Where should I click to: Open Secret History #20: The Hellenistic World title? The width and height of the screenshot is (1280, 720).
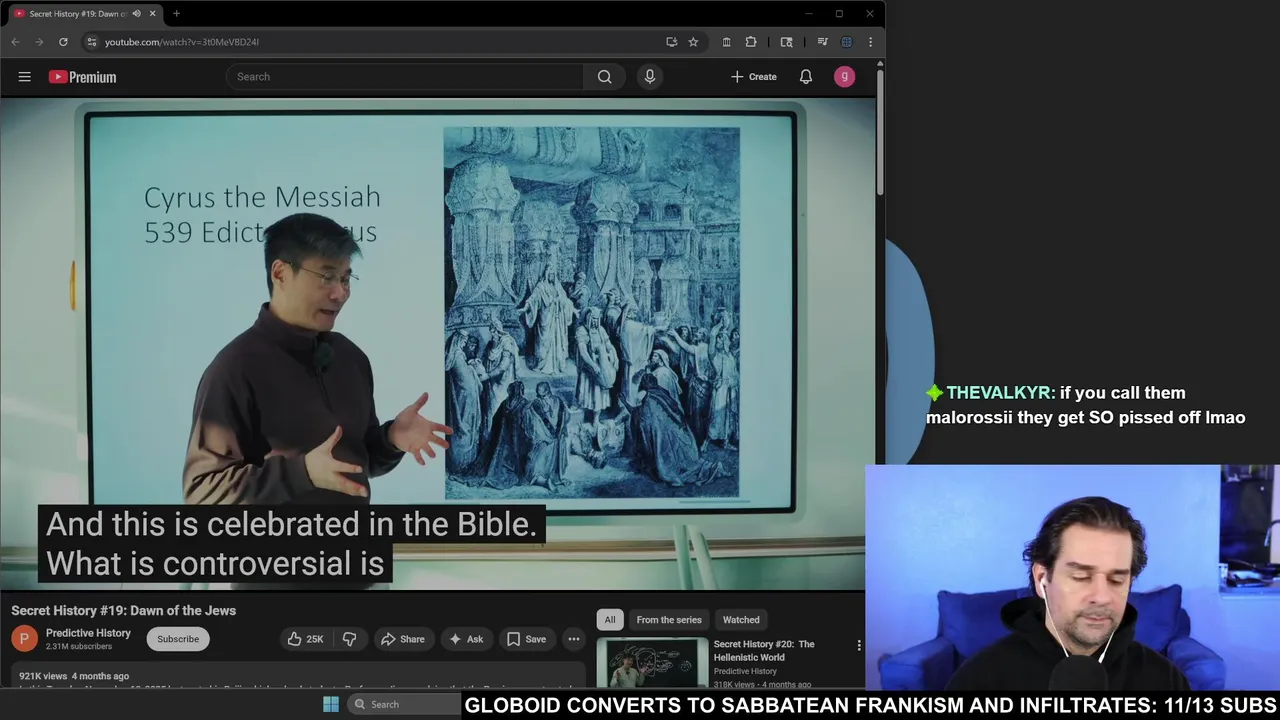coord(764,651)
